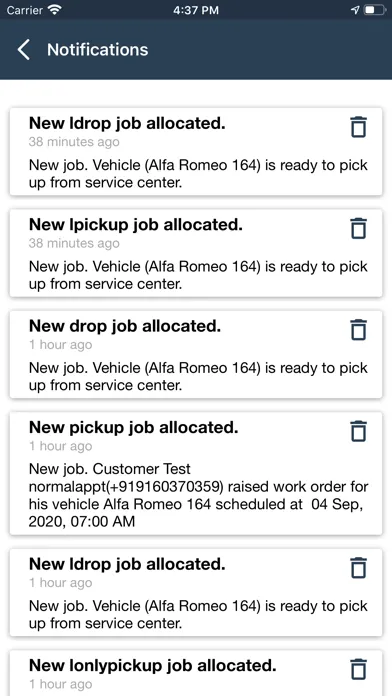The width and height of the screenshot is (392, 696).
Task: Tap the Wi-Fi icon in status bar
Action: [x=55, y=10]
